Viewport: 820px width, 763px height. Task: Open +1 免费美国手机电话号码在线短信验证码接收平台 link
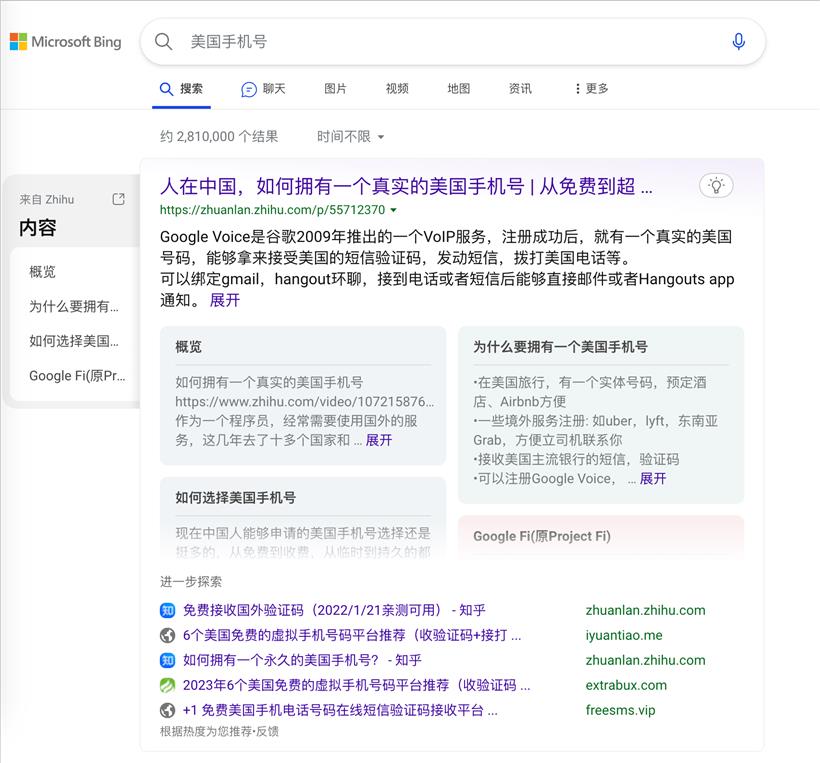340,710
